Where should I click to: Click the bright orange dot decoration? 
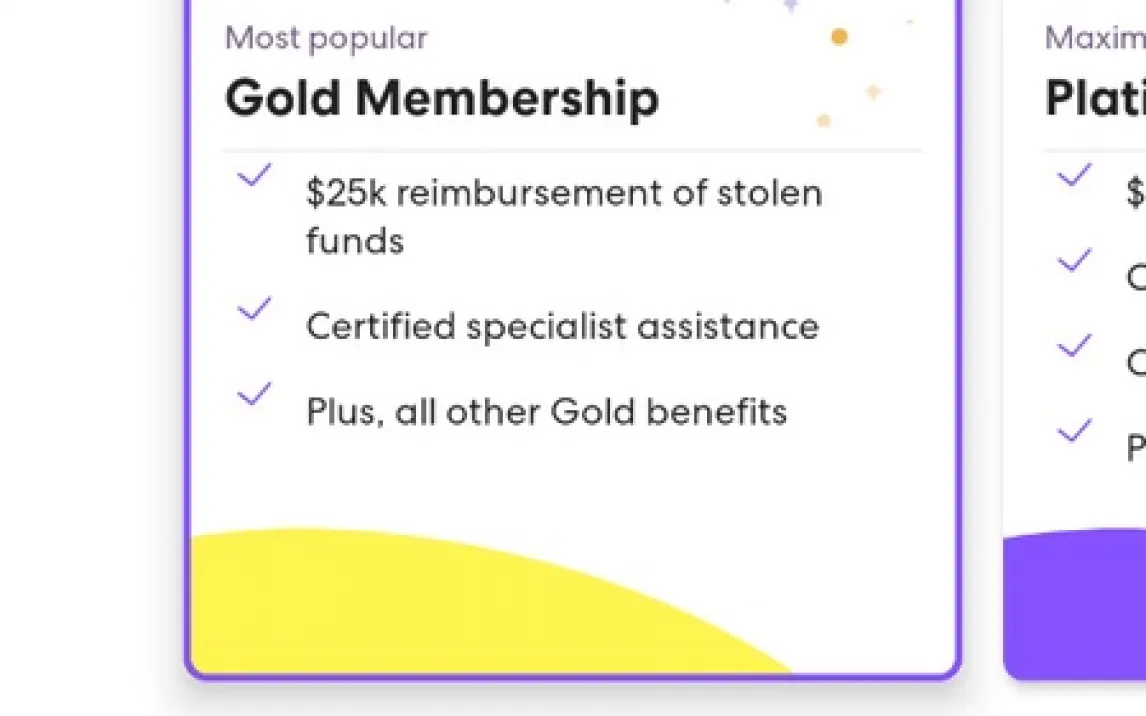tap(839, 37)
